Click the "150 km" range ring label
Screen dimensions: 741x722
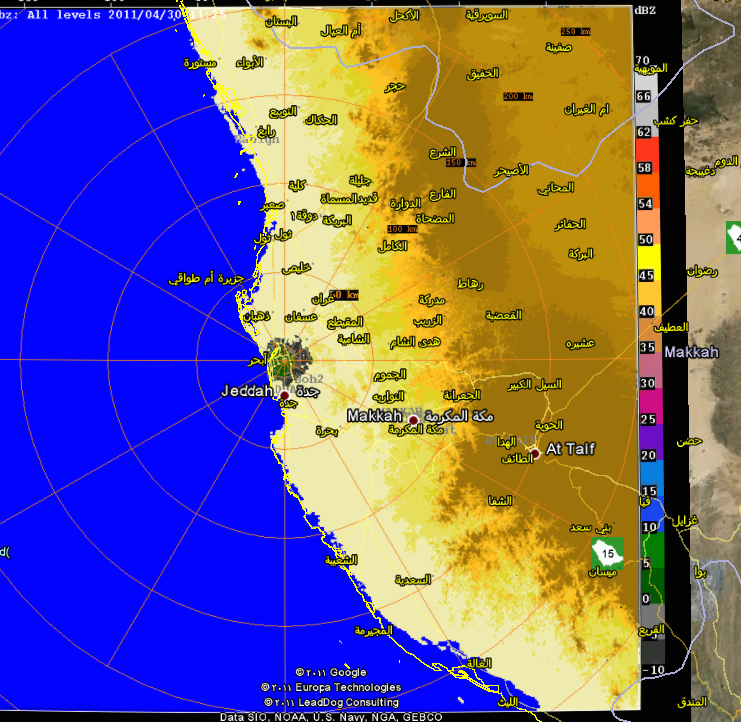point(461,162)
